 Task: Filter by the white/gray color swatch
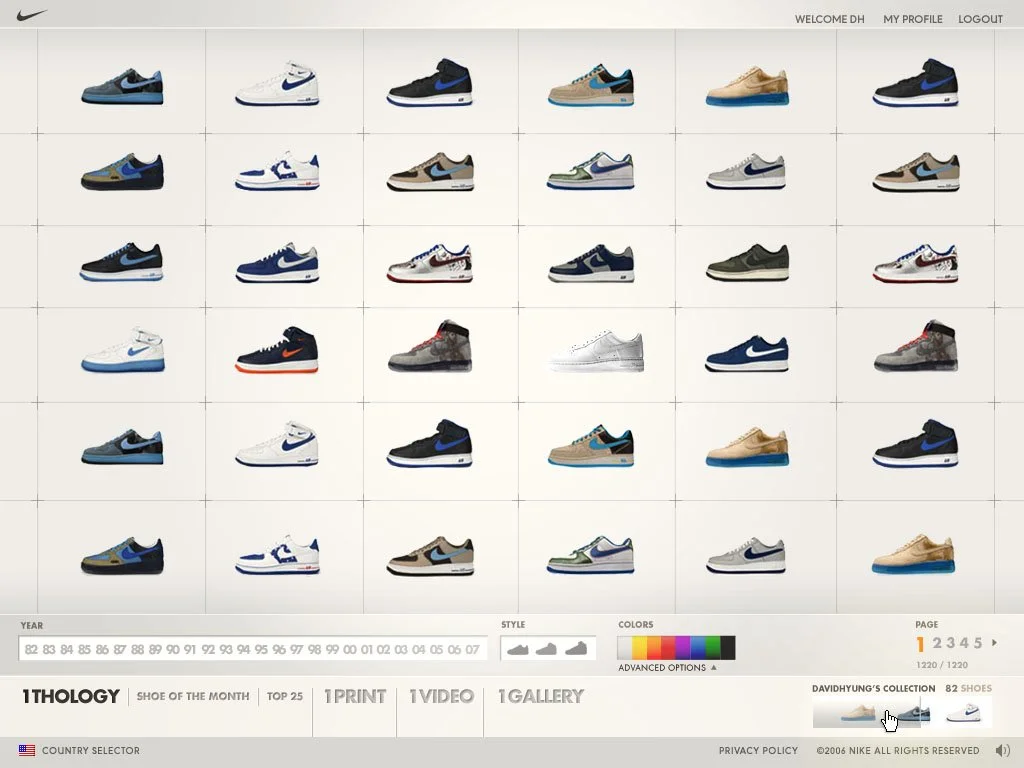(x=625, y=648)
